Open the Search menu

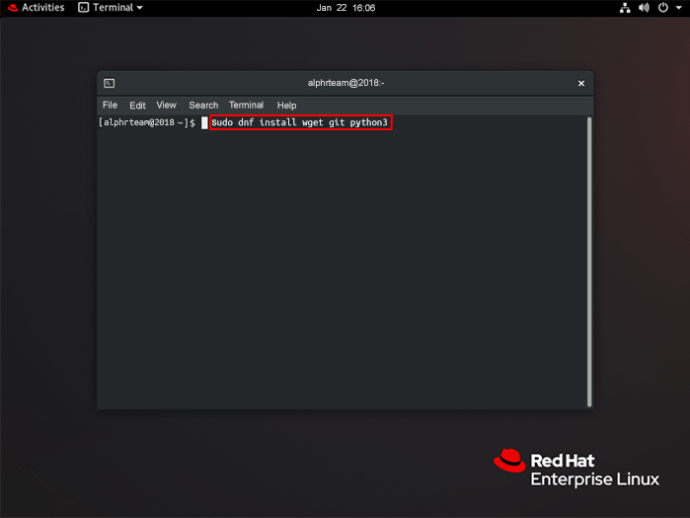coord(203,106)
